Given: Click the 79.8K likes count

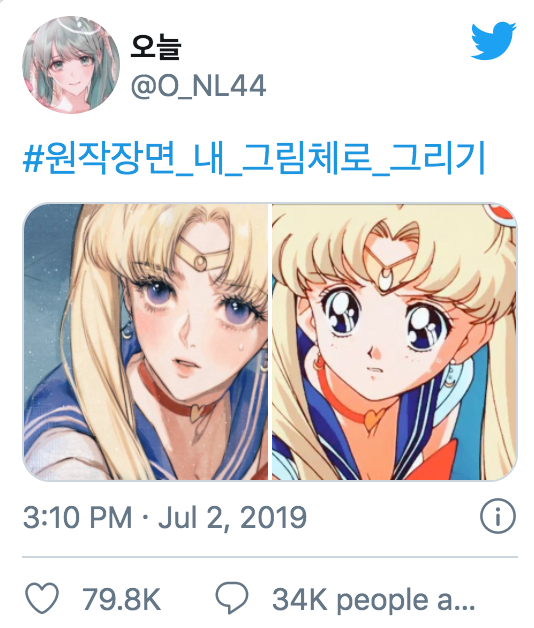Looking at the screenshot, I should (121, 600).
